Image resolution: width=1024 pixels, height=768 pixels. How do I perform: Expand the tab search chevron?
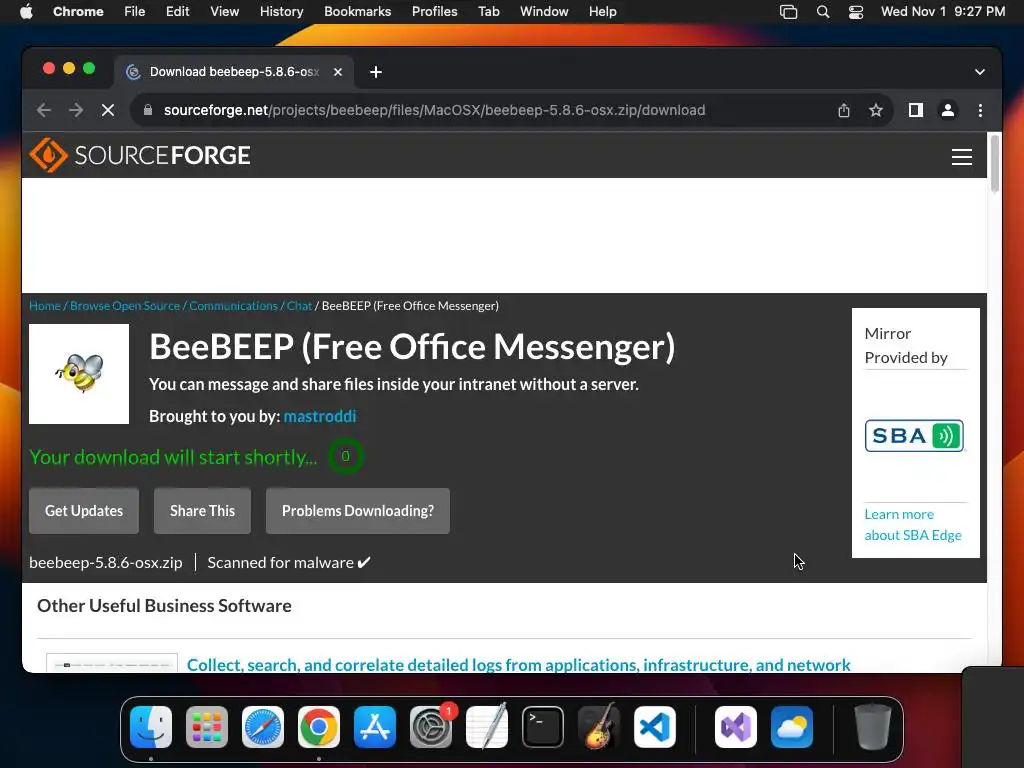[979, 72]
